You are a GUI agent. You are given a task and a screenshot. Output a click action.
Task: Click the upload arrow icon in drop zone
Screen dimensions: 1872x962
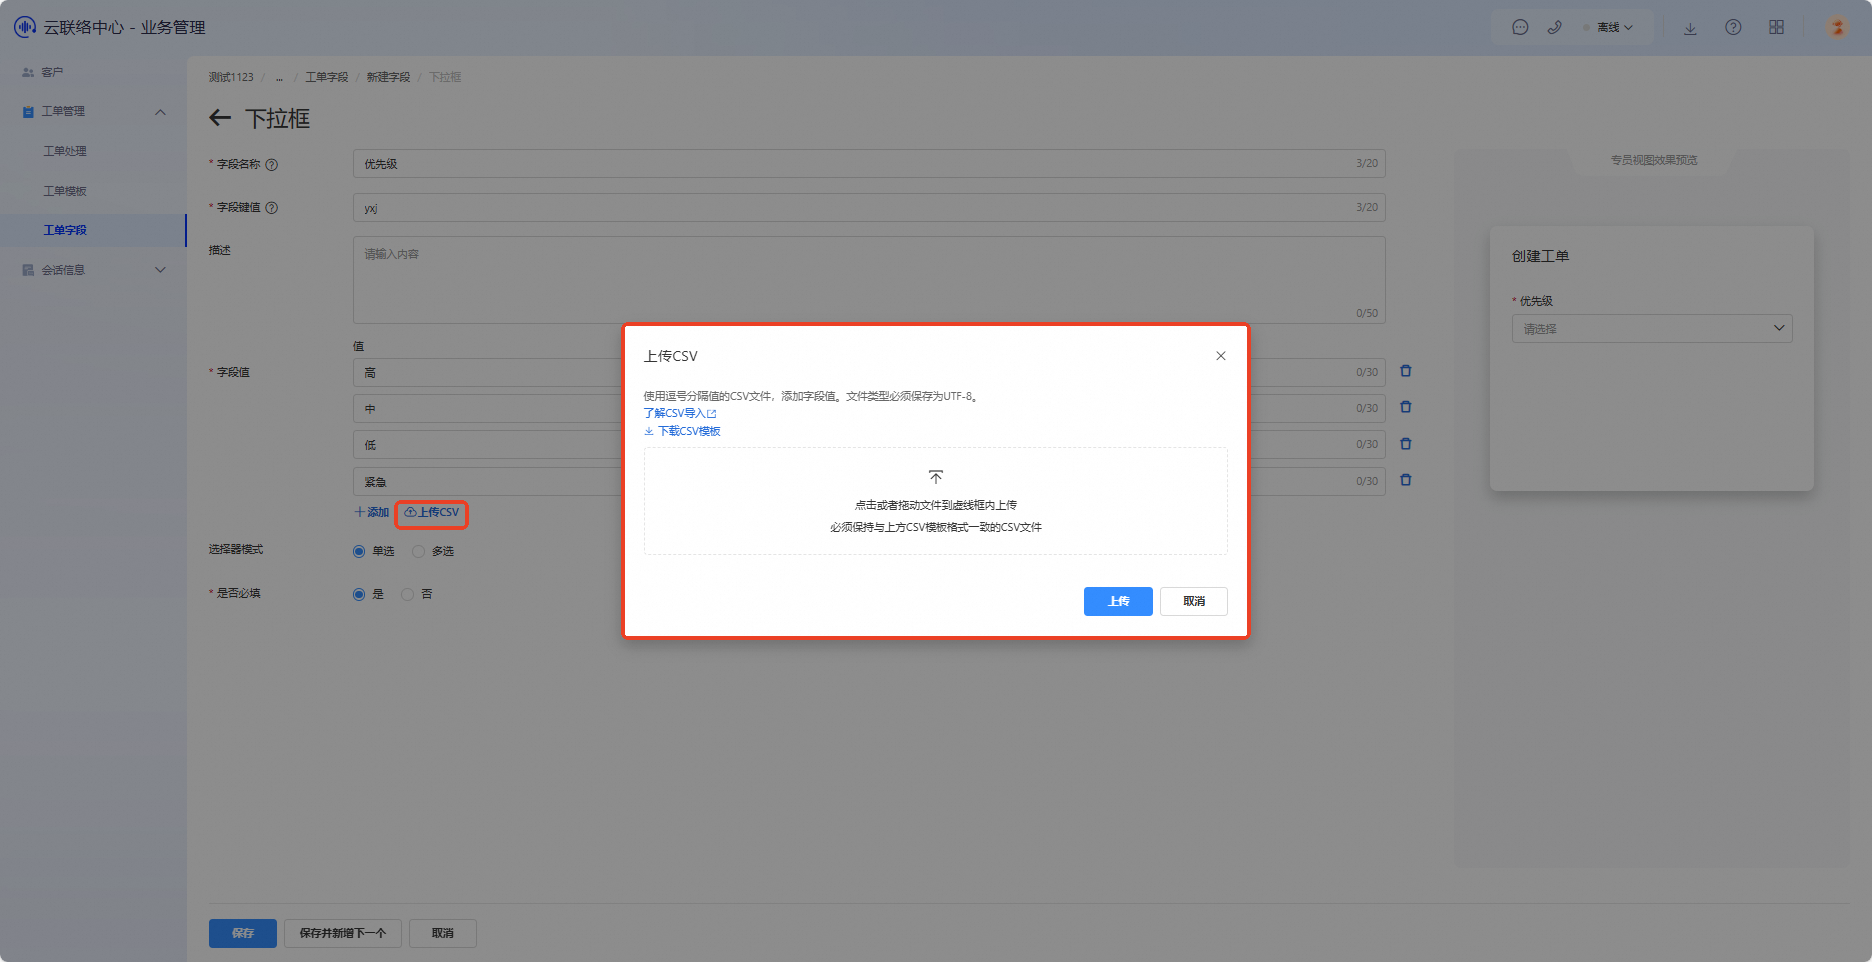pos(936,477)
